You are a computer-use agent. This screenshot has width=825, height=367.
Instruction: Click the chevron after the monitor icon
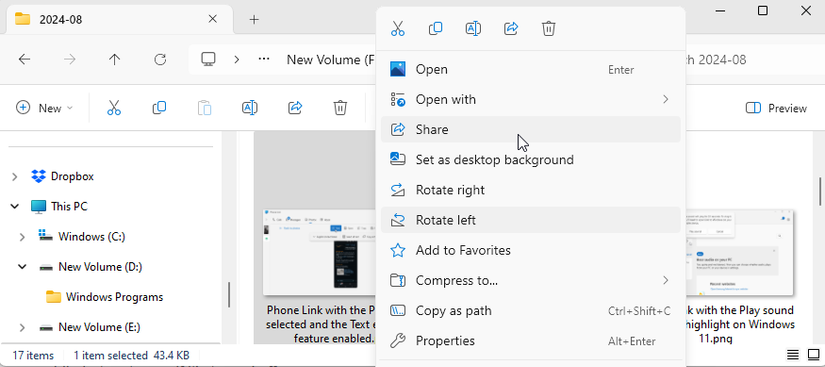(237, 59)
